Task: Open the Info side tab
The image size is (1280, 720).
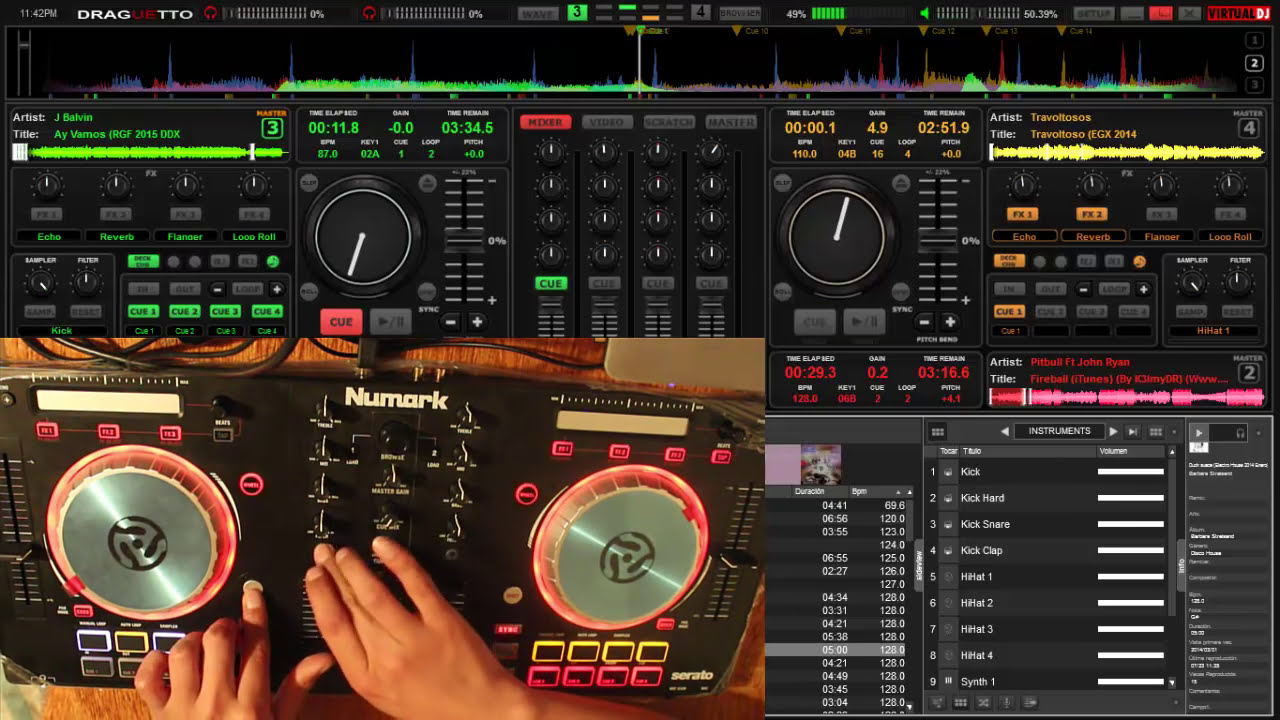Action: pyautogui.click(x=1180, y=565)
